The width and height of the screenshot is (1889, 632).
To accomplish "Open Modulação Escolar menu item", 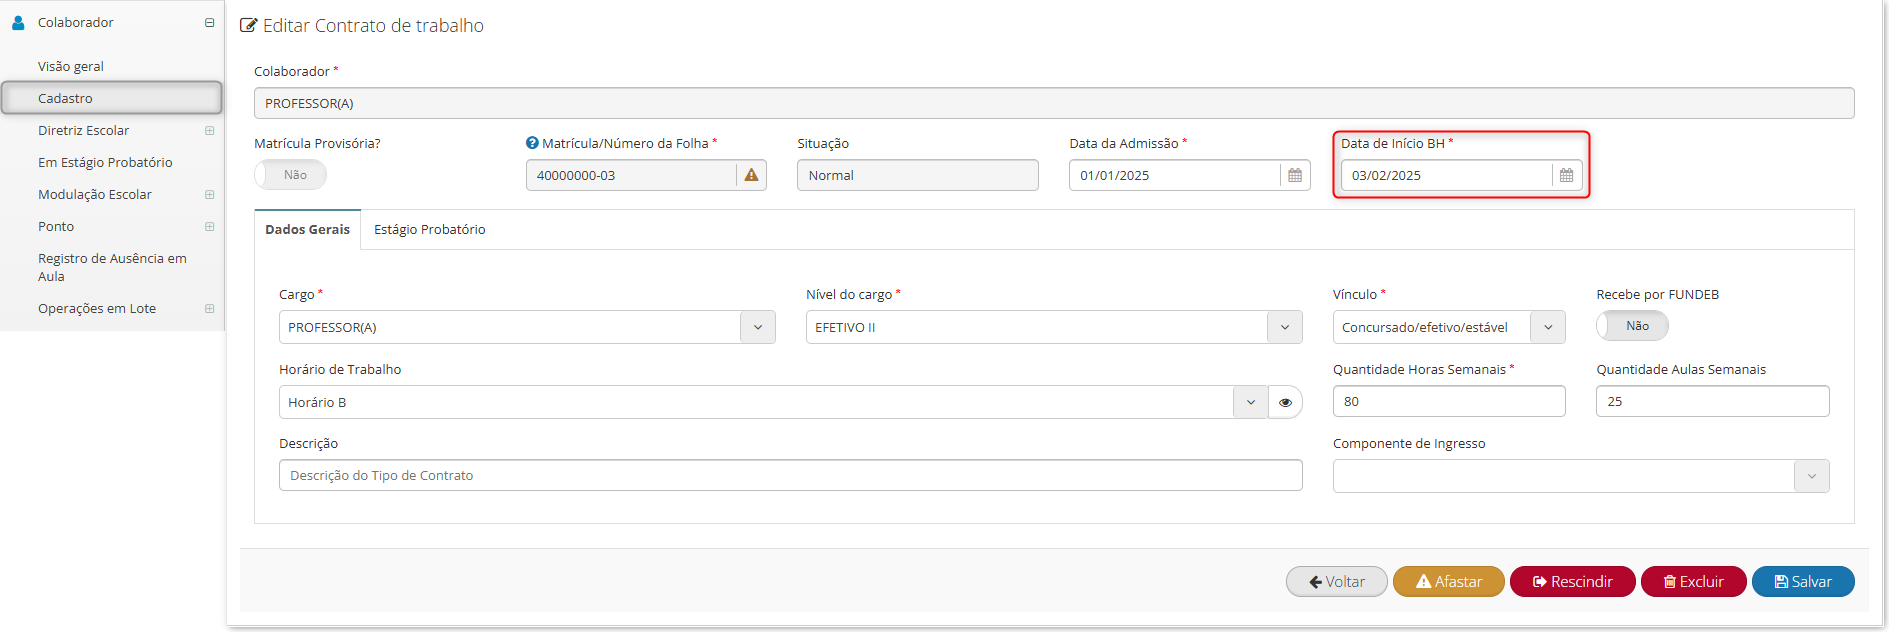I will [95, 194].
